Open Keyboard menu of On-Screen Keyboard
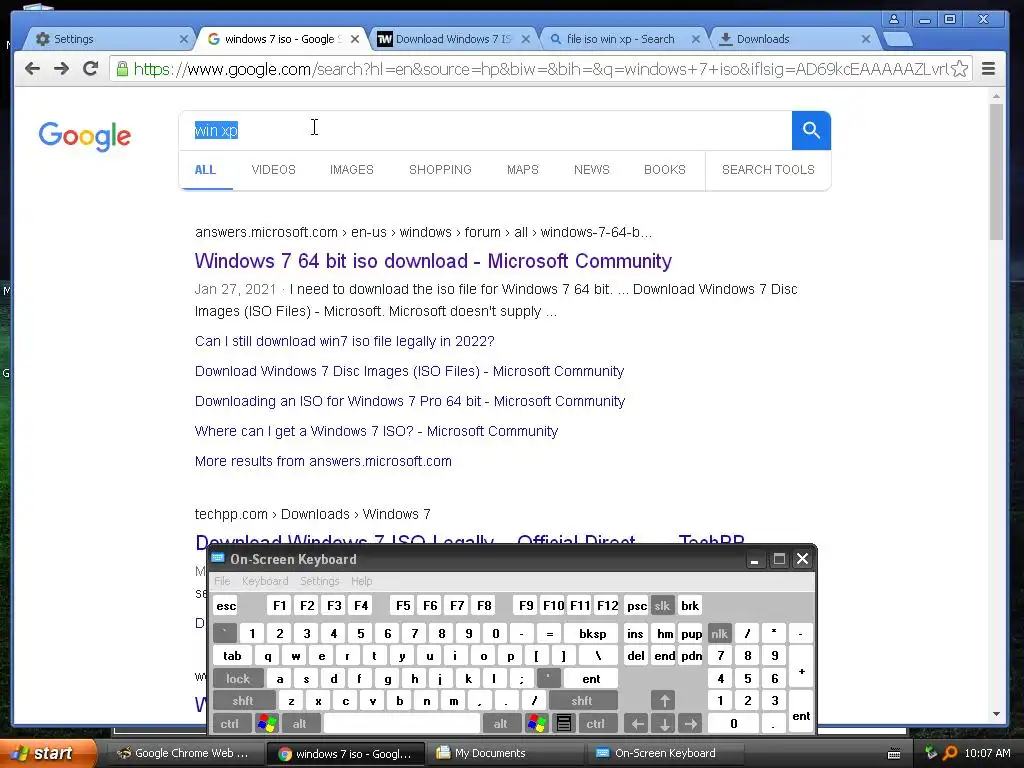Viewport: 1024px width, 768px height. (265, 581)
